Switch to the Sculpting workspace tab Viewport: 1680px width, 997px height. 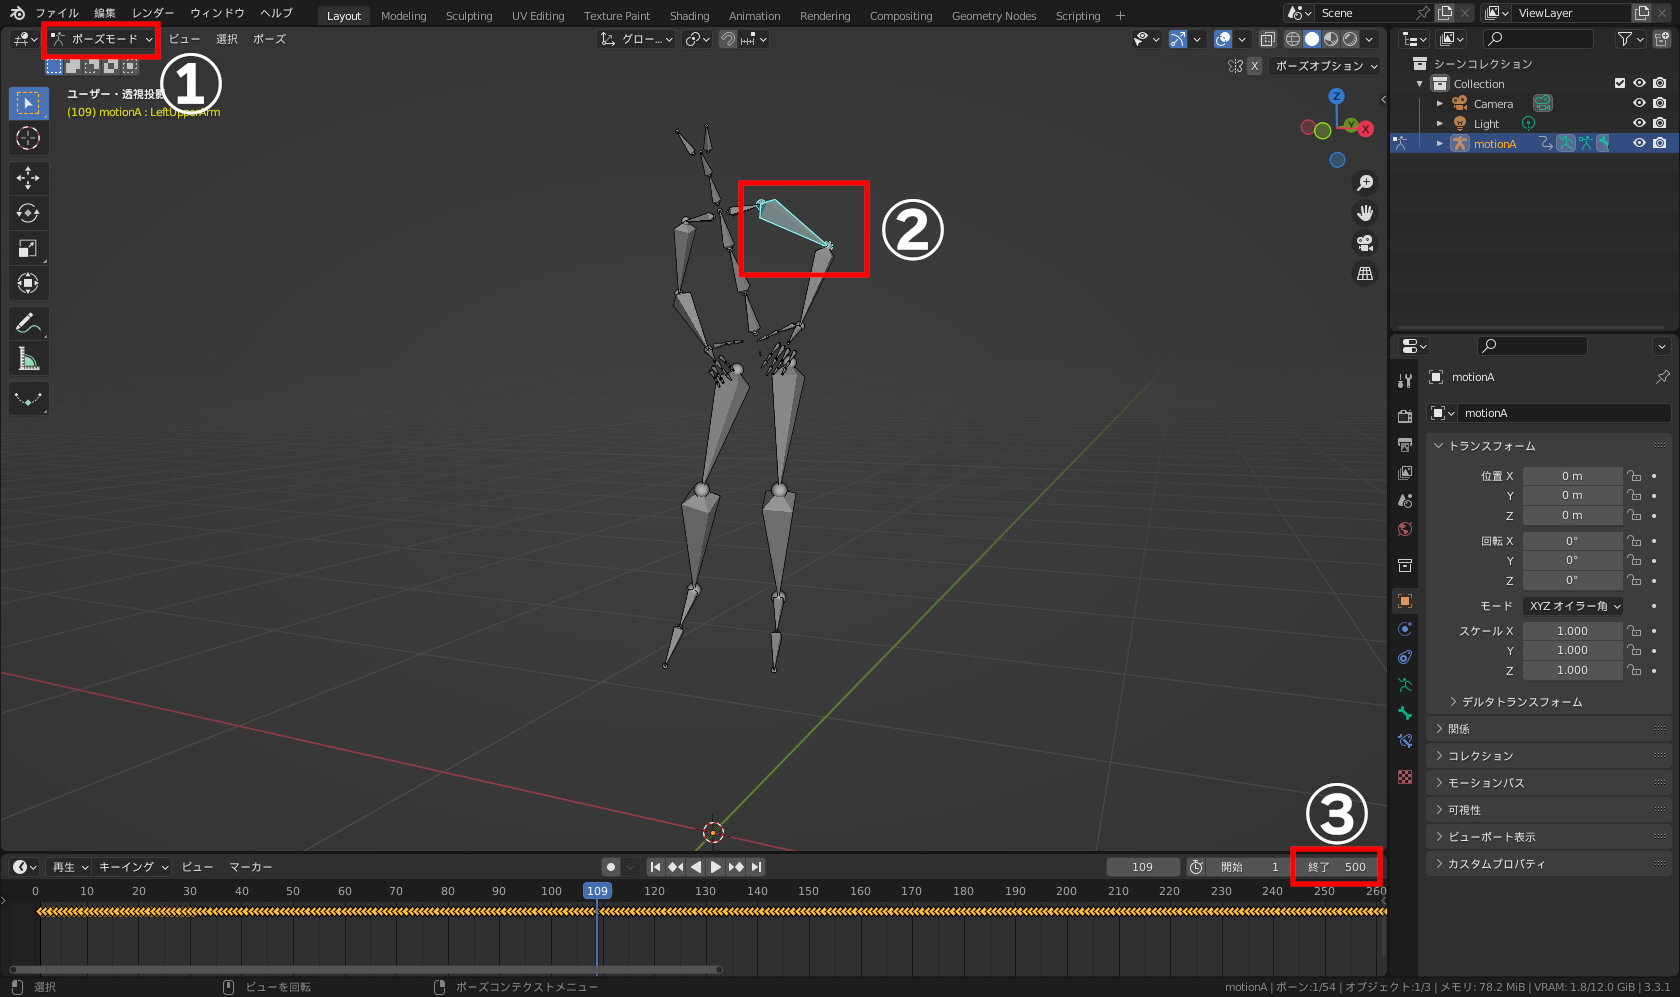[469, 15]
